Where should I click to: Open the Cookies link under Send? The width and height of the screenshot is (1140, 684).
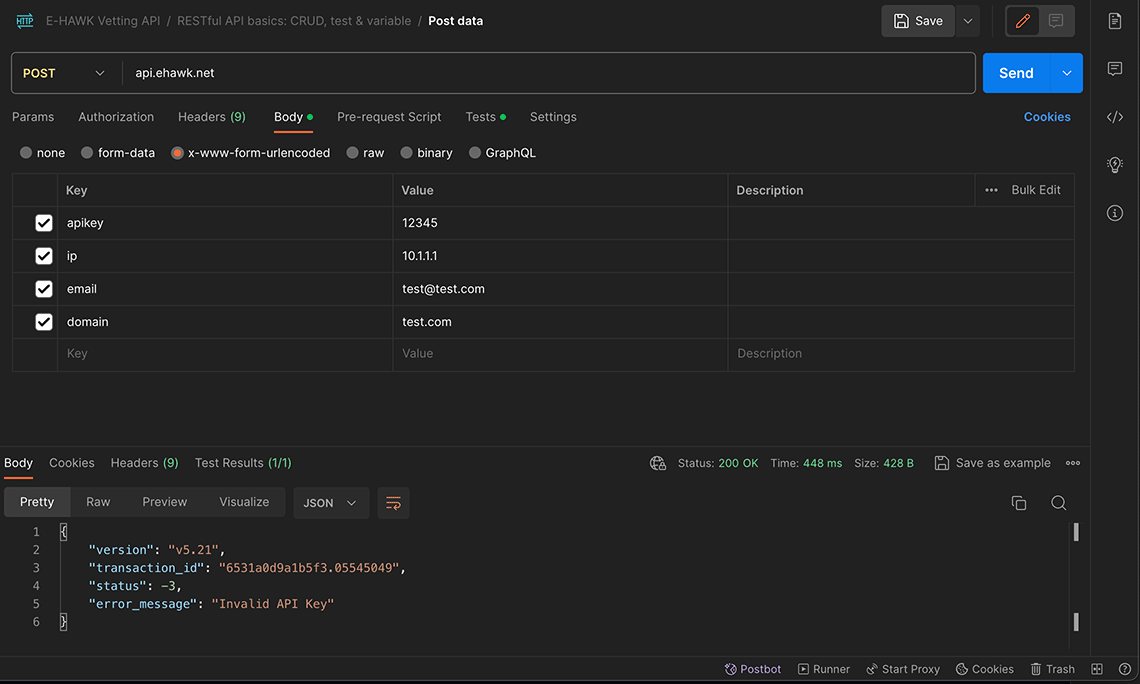click(x=1047, y=117)
